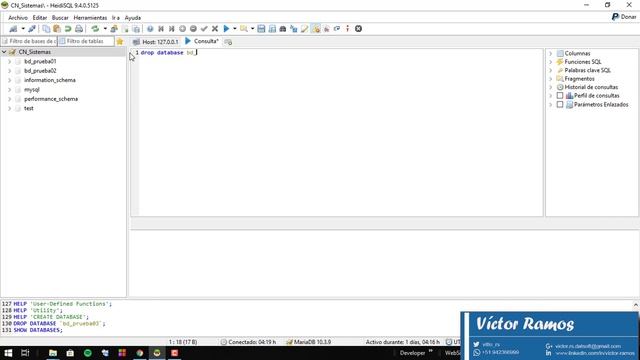Open dropdown next to session manager icon

[x=23, y=29]
